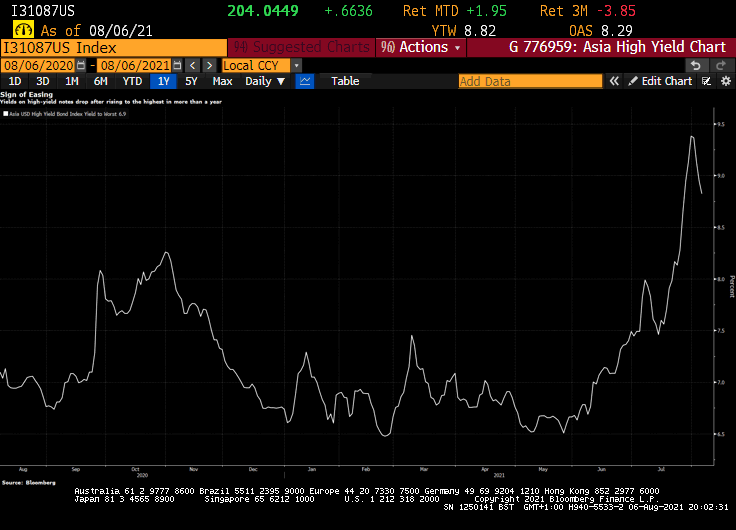
Task: Select the Max range tab
Action: pyautogui.click(x=222, y=81)
